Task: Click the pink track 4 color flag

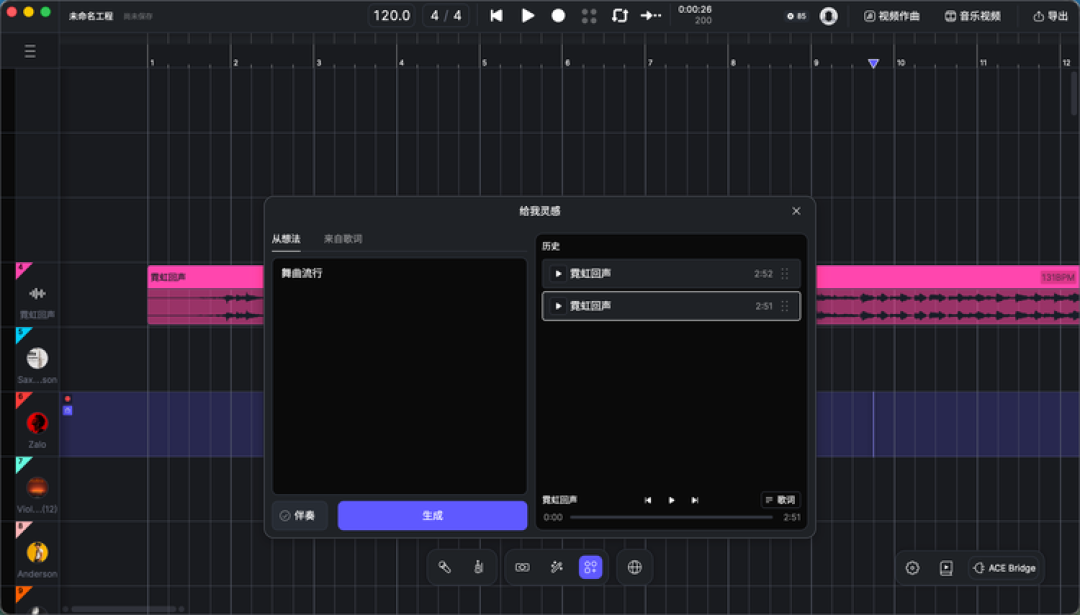Action: click(21, 269)
